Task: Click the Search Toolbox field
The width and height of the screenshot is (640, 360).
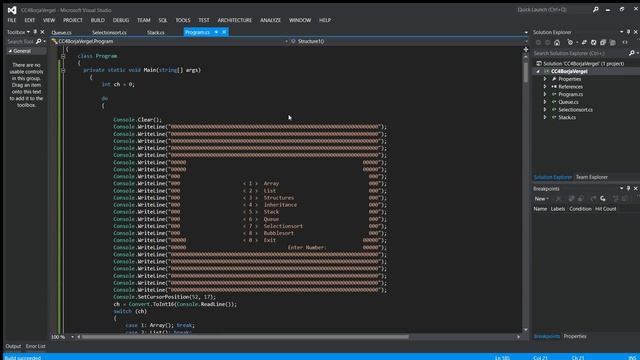Action: (x=20, y=41)
